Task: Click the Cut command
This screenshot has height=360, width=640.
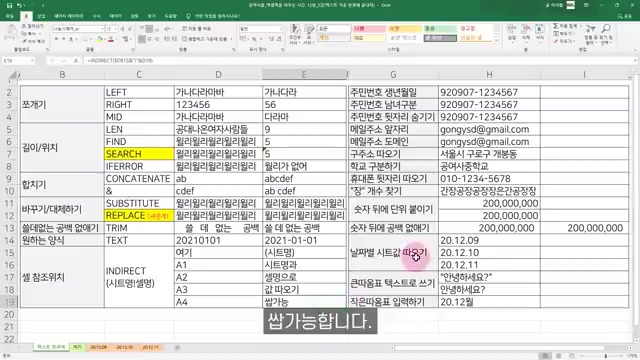Action: pyautogui.click(x=32, y=26)
